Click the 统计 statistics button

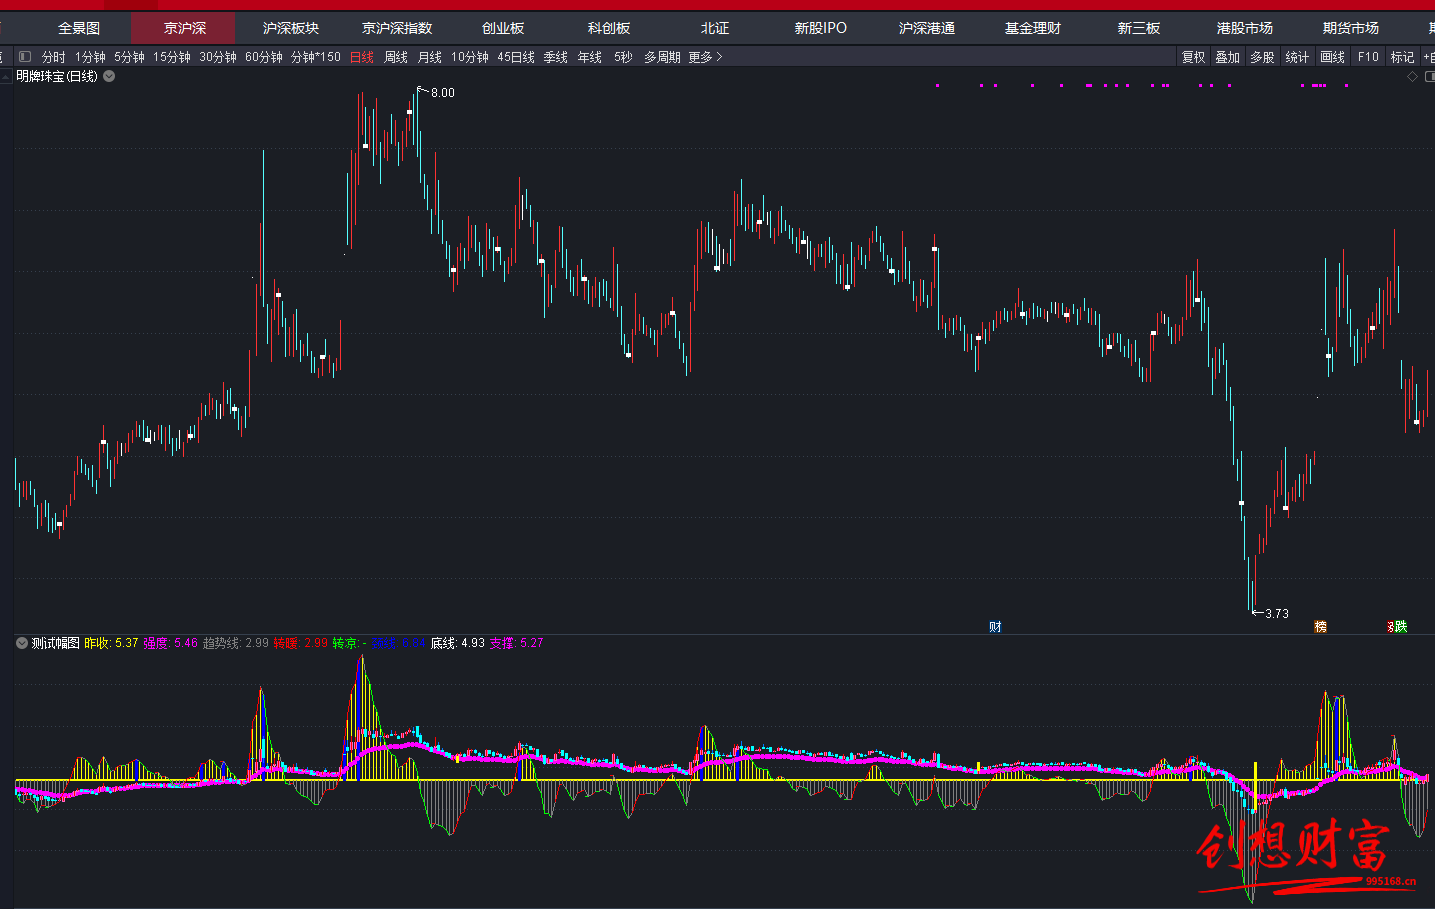pyautogui.click(x=1297, y=57)
